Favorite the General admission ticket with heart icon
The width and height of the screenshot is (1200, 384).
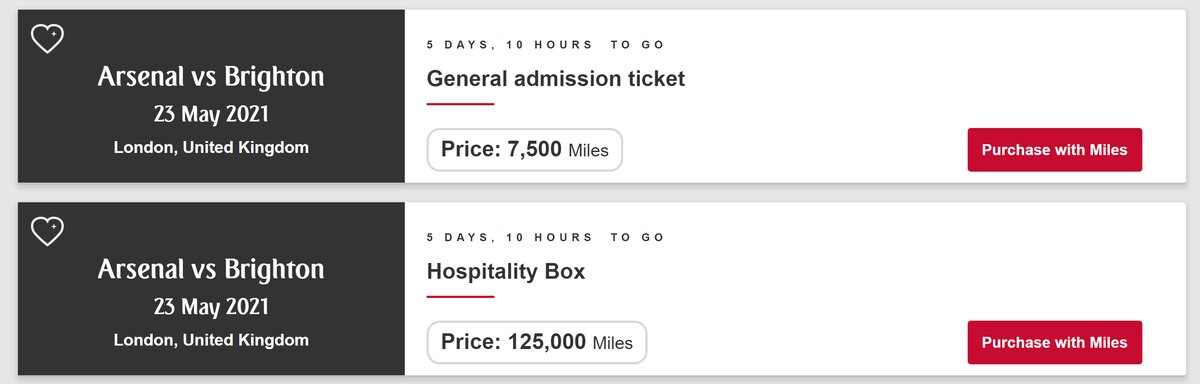tap(47, 39)
